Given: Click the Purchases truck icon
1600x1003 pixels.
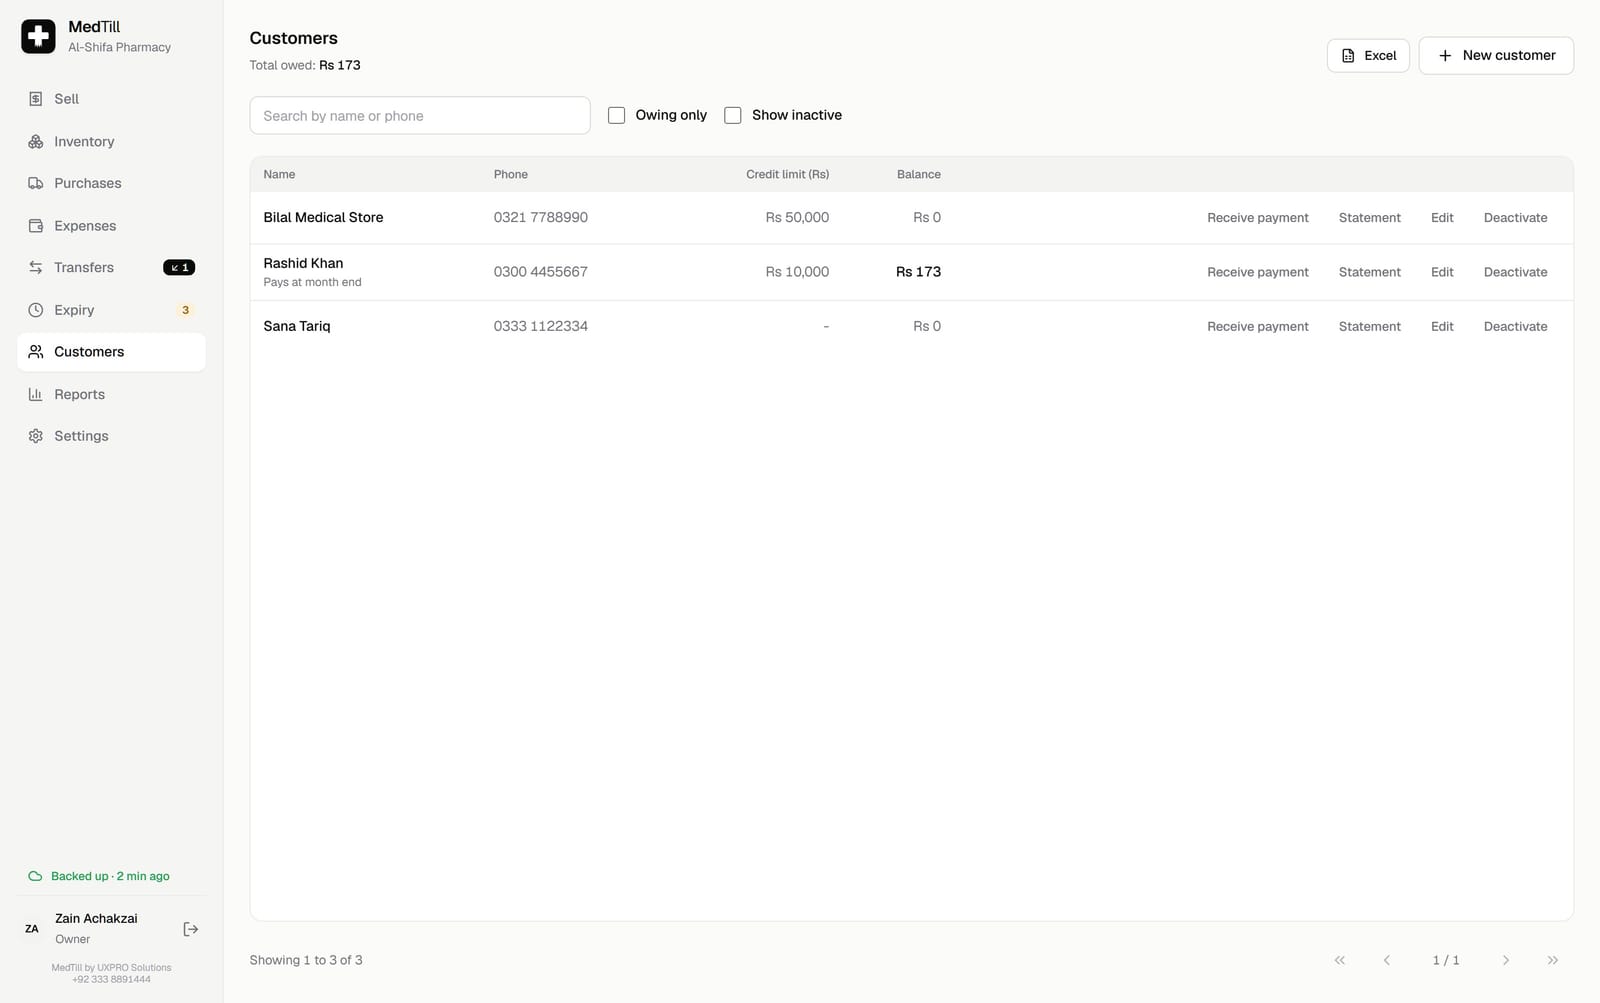Looking at the screenshot, I should (36, 183).
